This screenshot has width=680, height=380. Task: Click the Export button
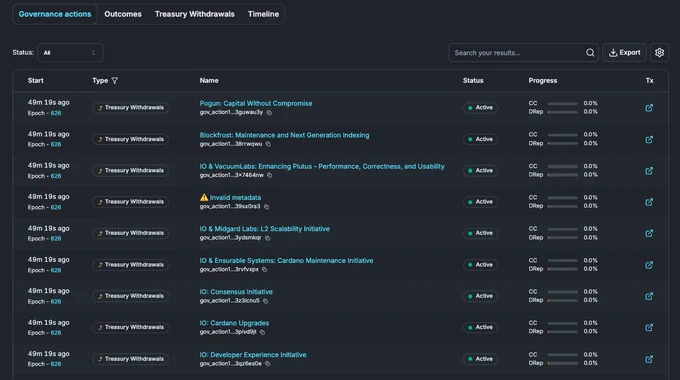coord(624,53)
